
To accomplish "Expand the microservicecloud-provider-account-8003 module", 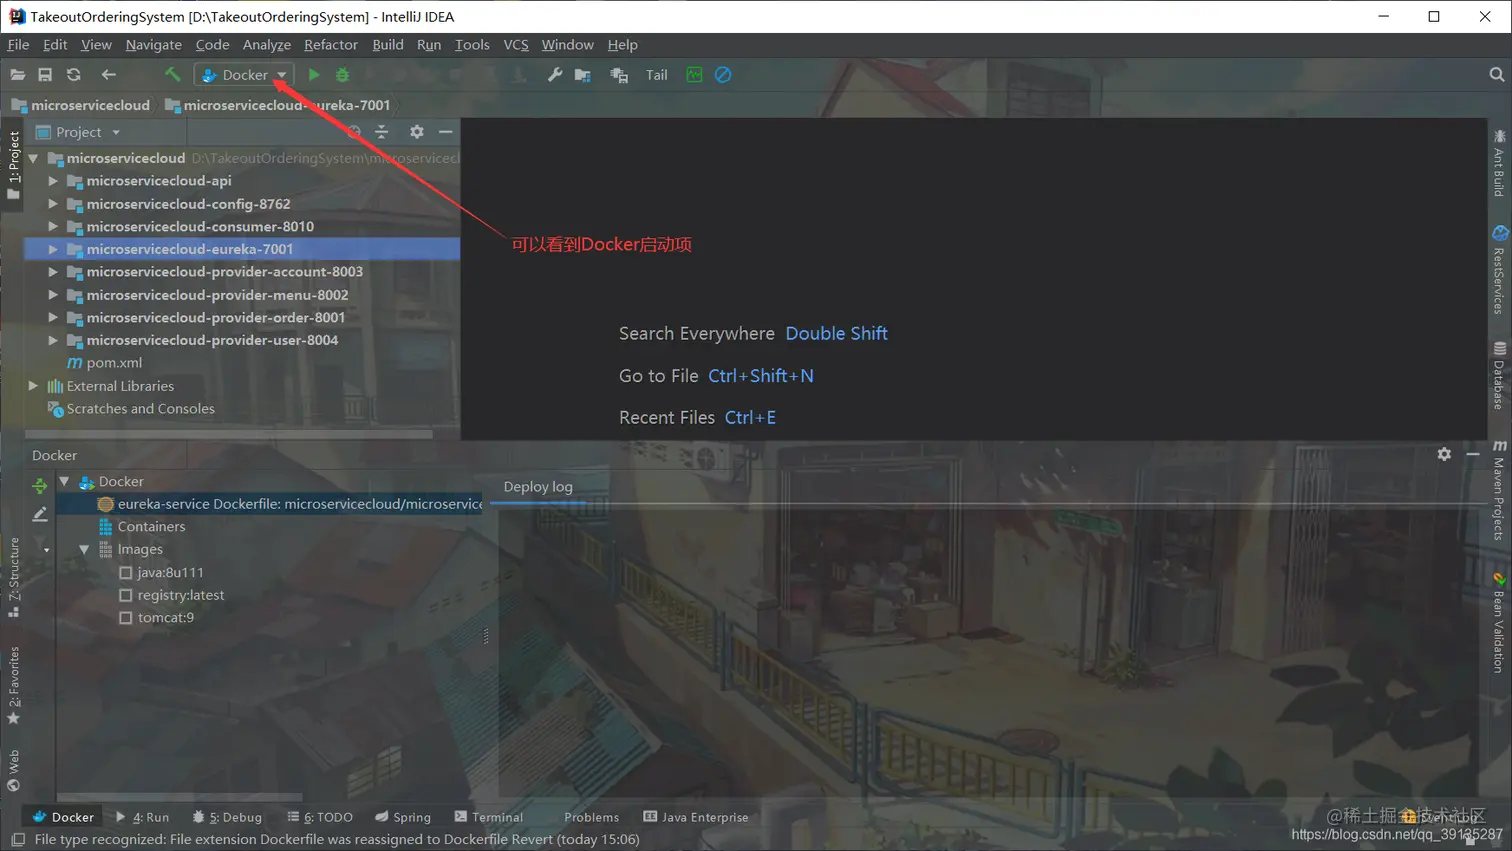I will point(53,272).
